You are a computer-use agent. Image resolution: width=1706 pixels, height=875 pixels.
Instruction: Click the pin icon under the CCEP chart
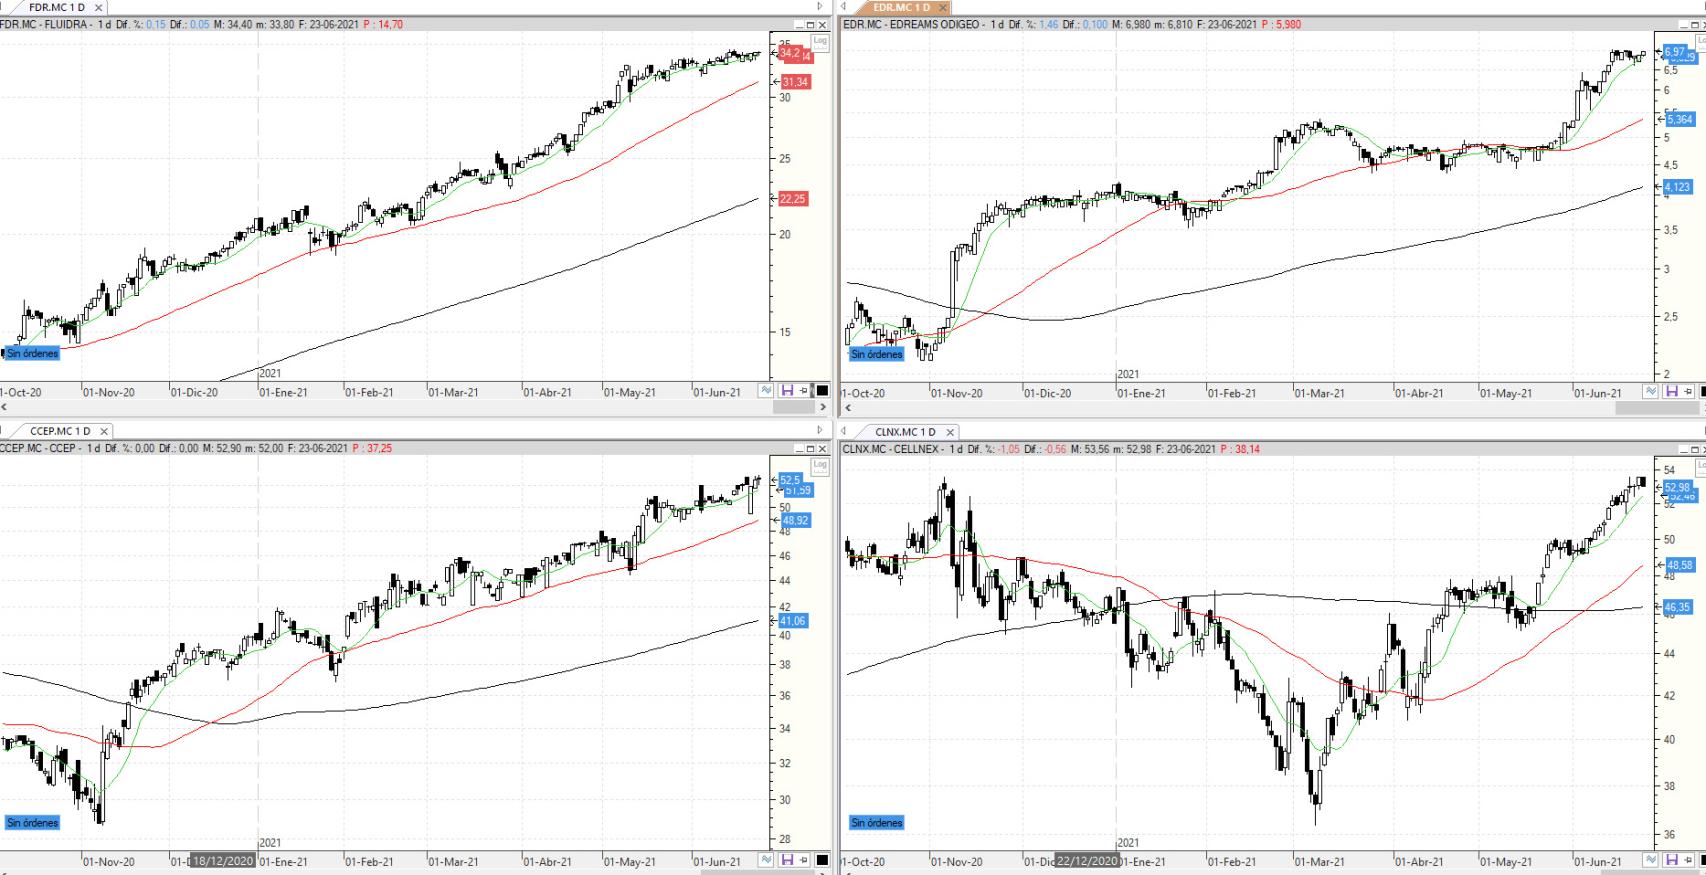(805, 860)
